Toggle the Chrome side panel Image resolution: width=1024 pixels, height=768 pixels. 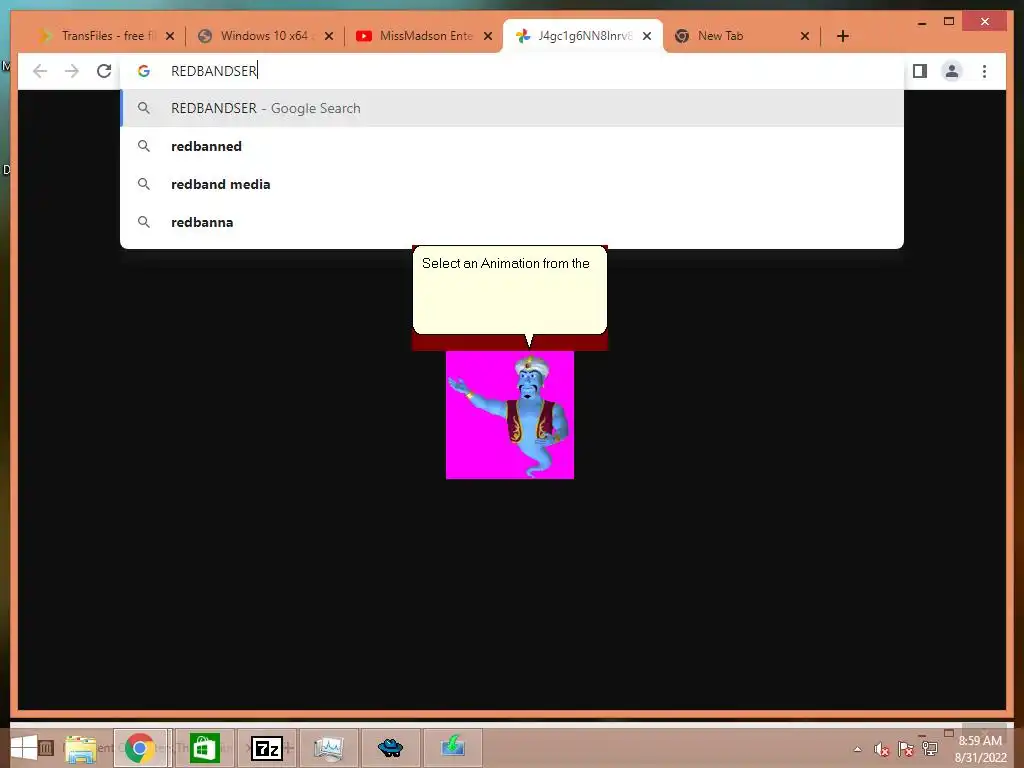pyautogui.click(x=920, y=71)
